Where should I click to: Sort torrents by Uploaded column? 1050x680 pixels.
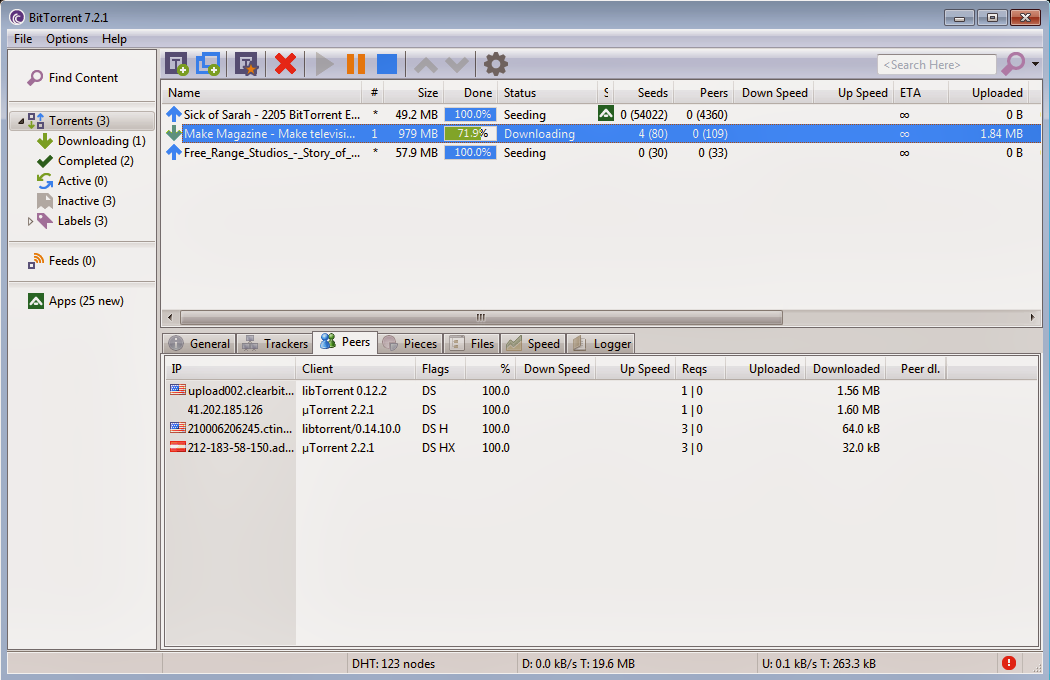click(x=988, y=93)
